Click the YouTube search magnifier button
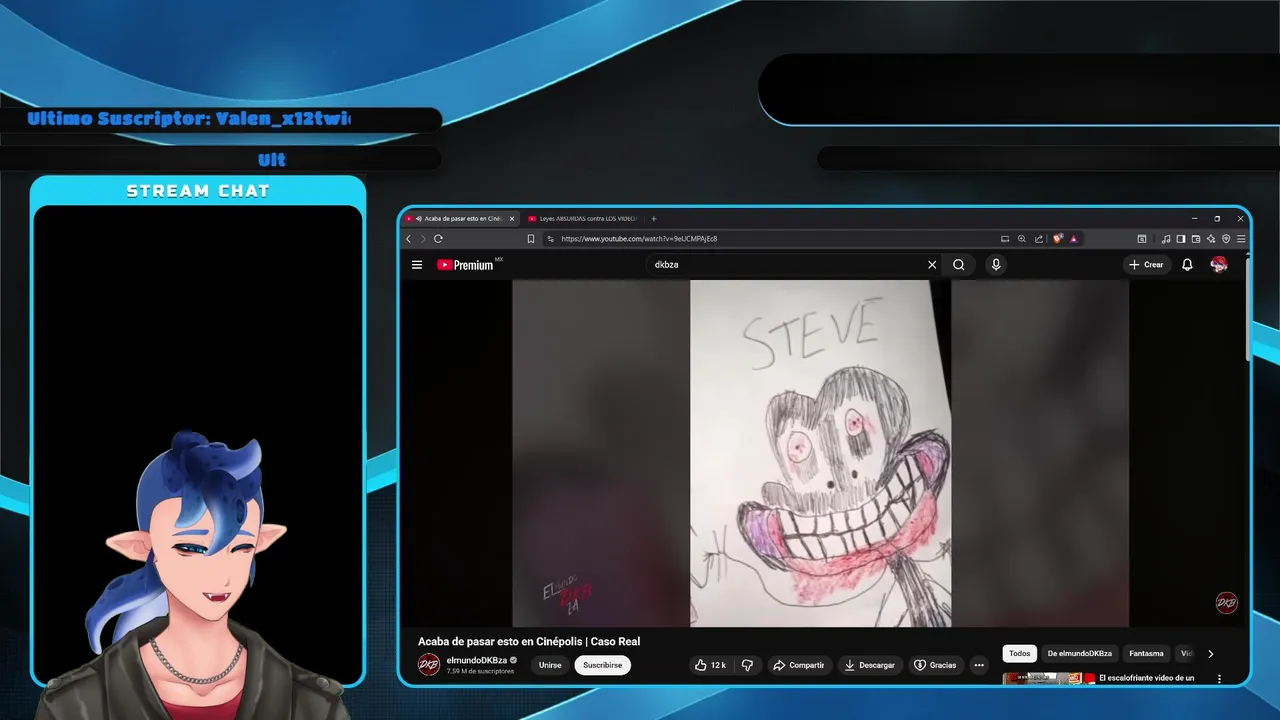Viewport: 1280px width, 720px height. [x=959, y=265]
